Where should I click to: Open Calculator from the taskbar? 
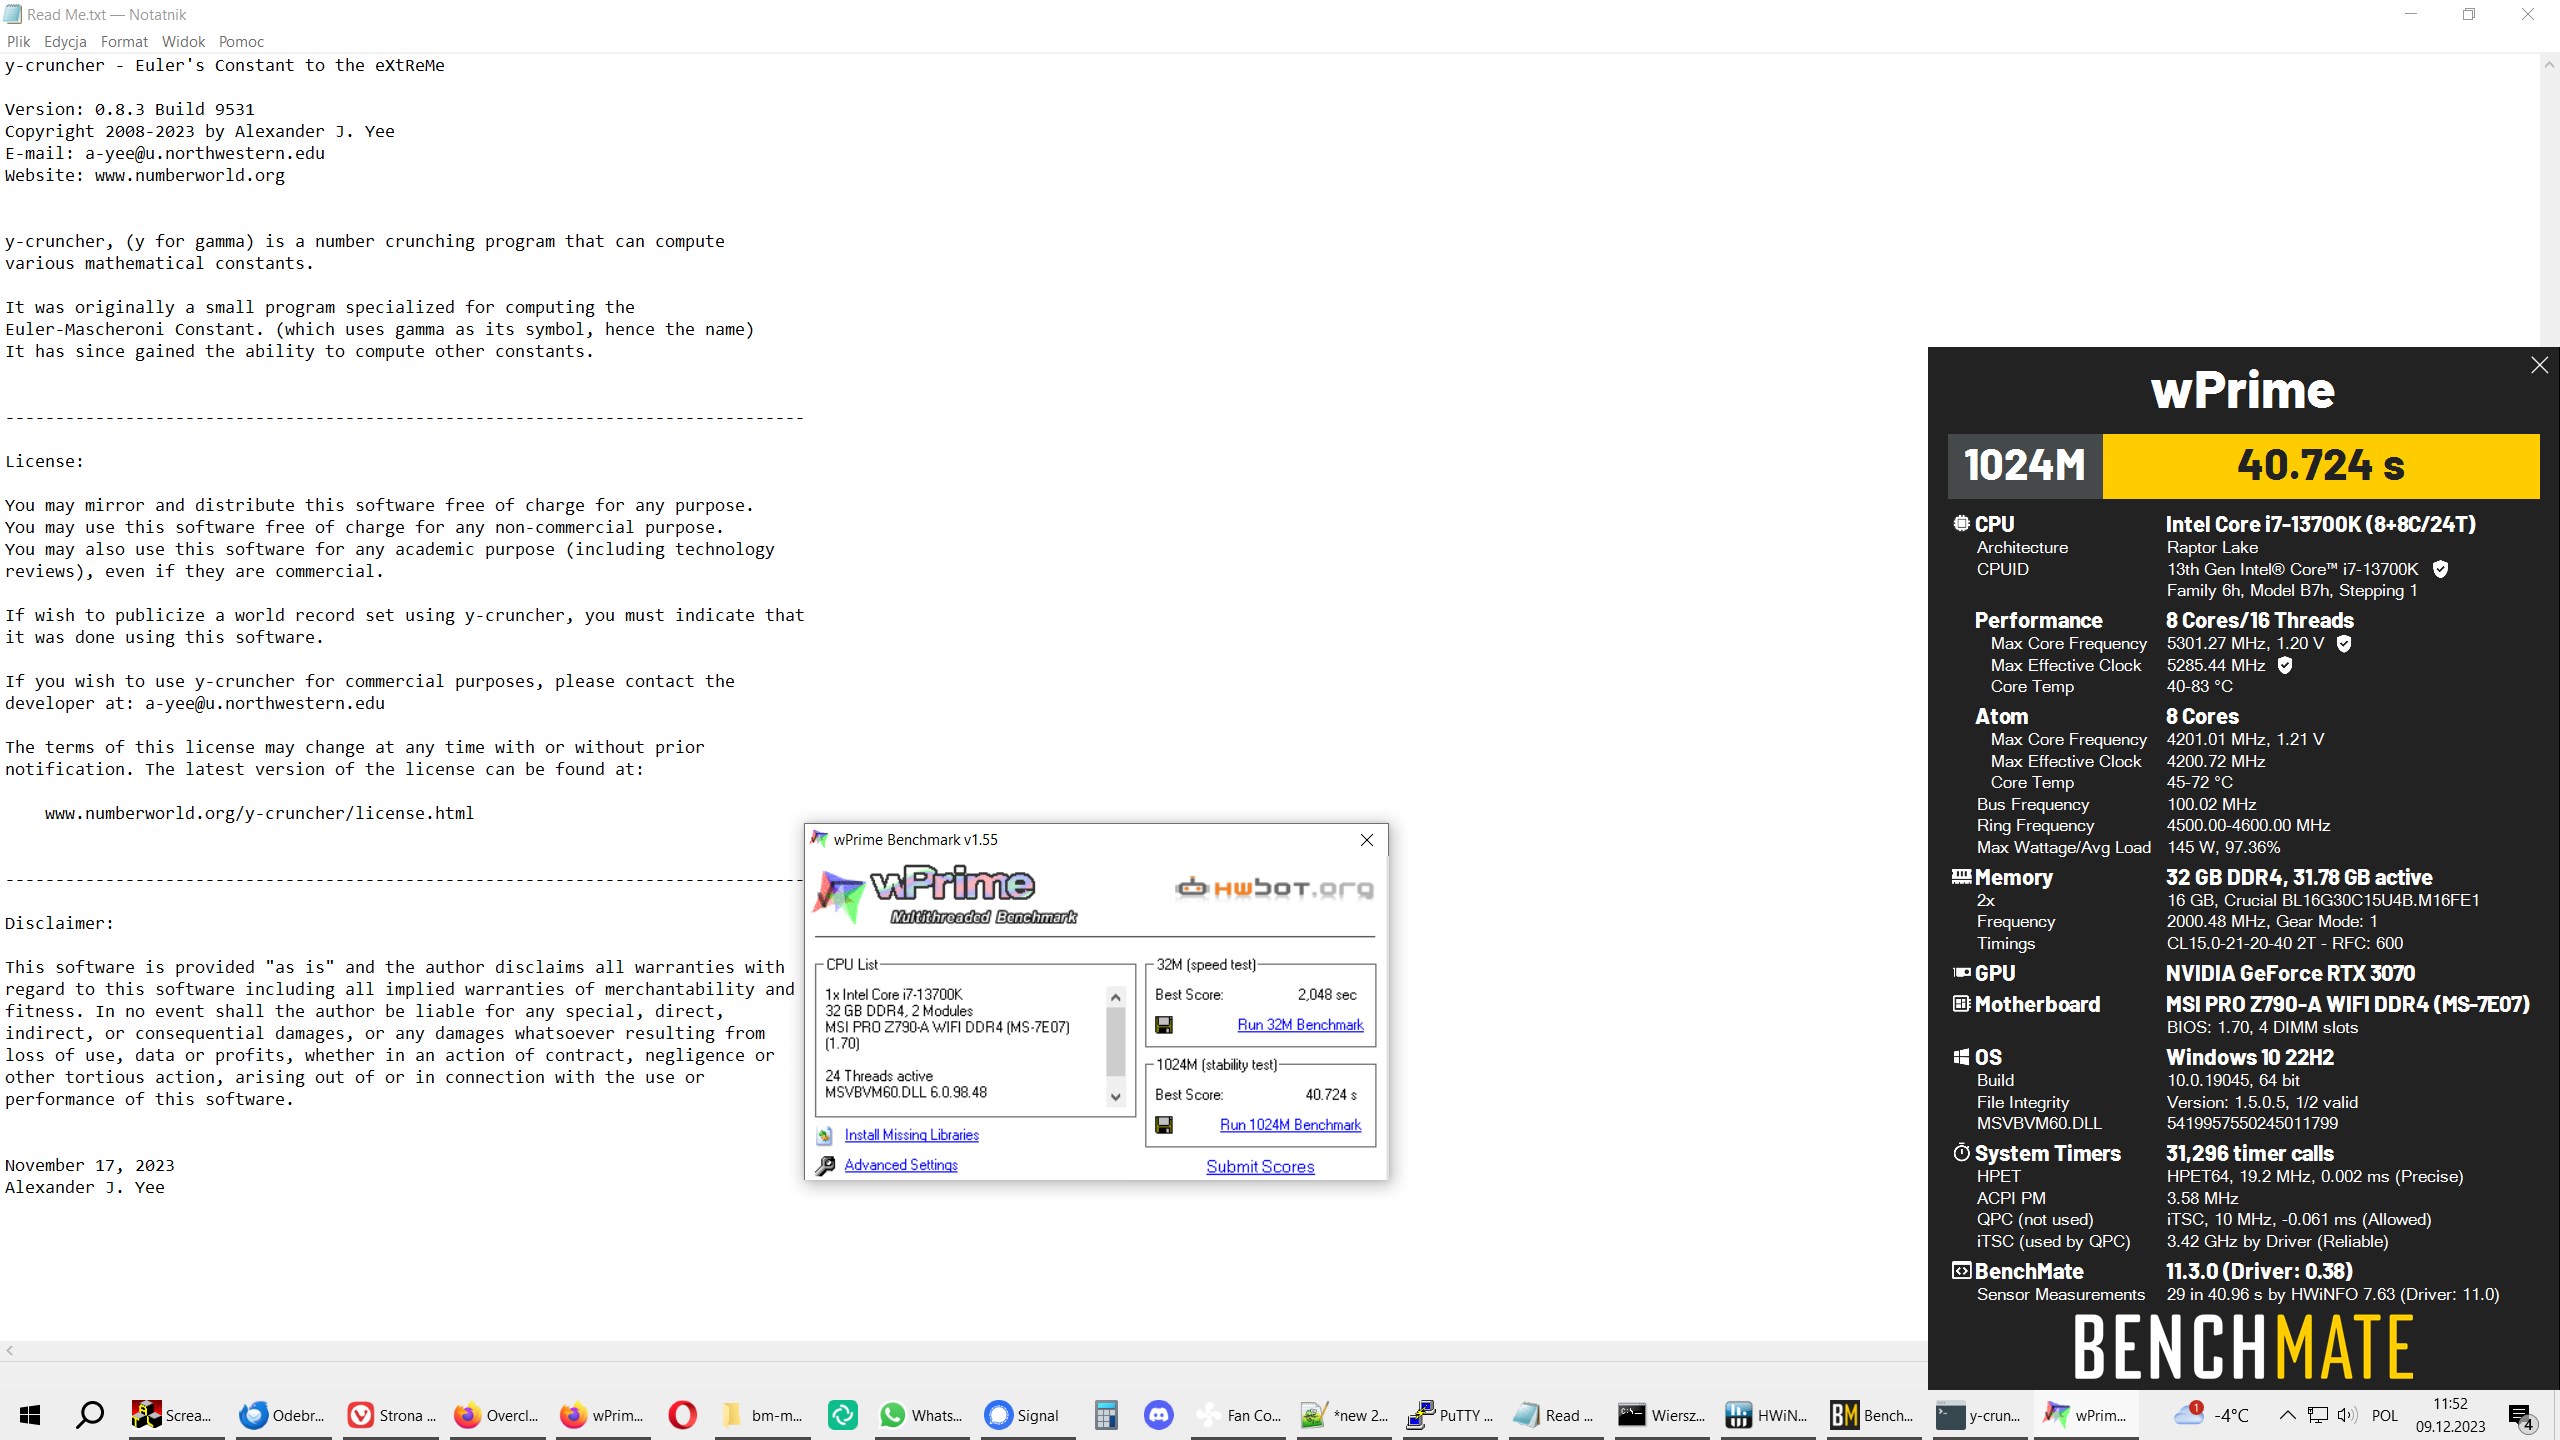tap(1105, 1415)
